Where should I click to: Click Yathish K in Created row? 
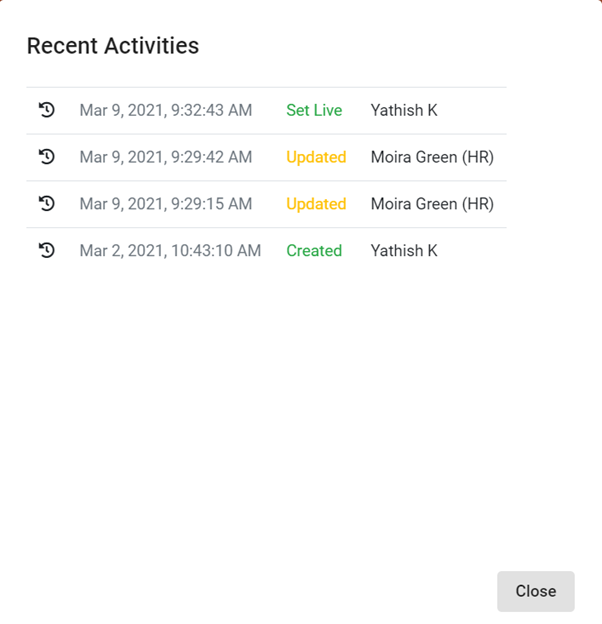point(404,251)
